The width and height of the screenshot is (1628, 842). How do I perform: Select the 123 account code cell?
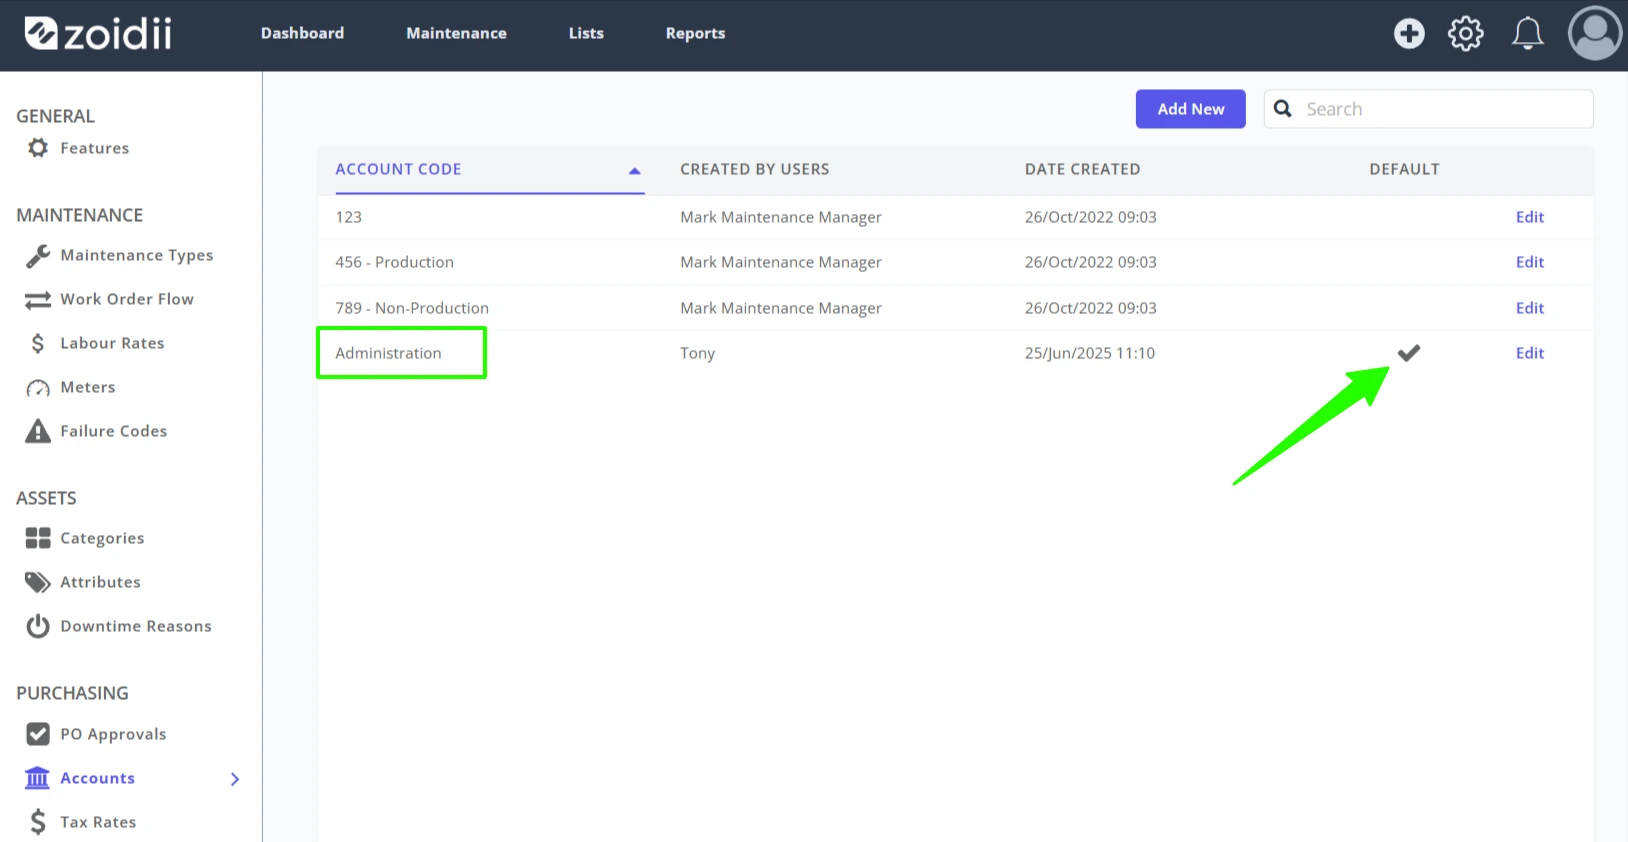click(x=349, y=217)
